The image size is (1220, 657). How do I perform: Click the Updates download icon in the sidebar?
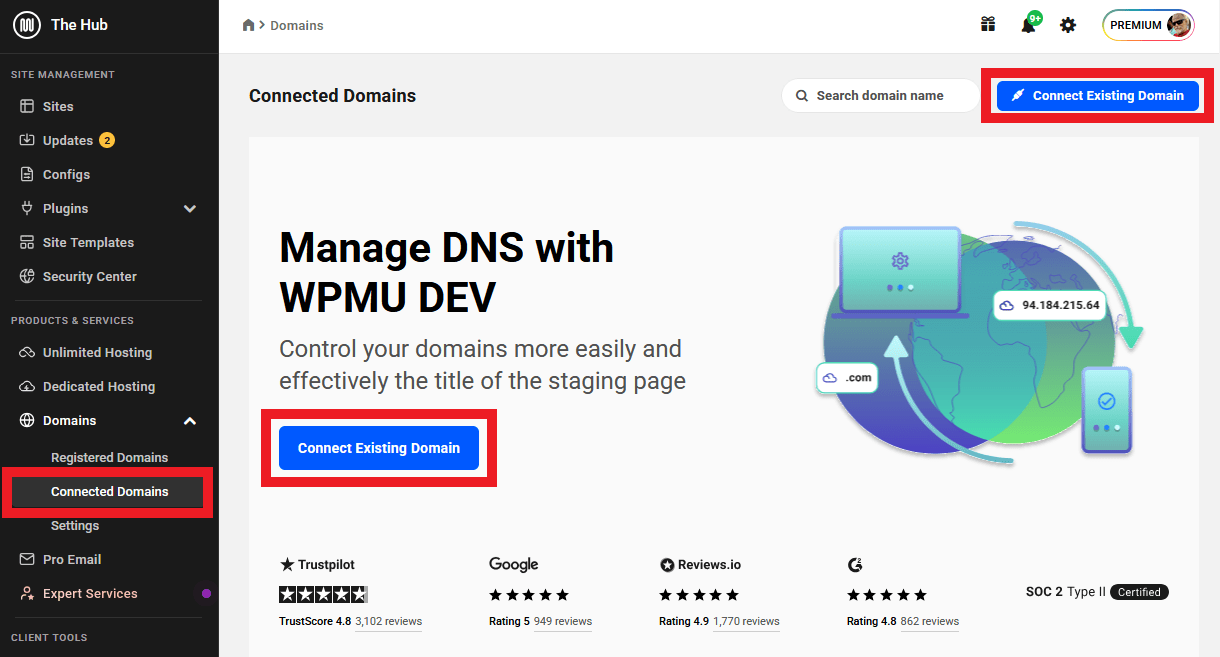(x=27, y=140)
